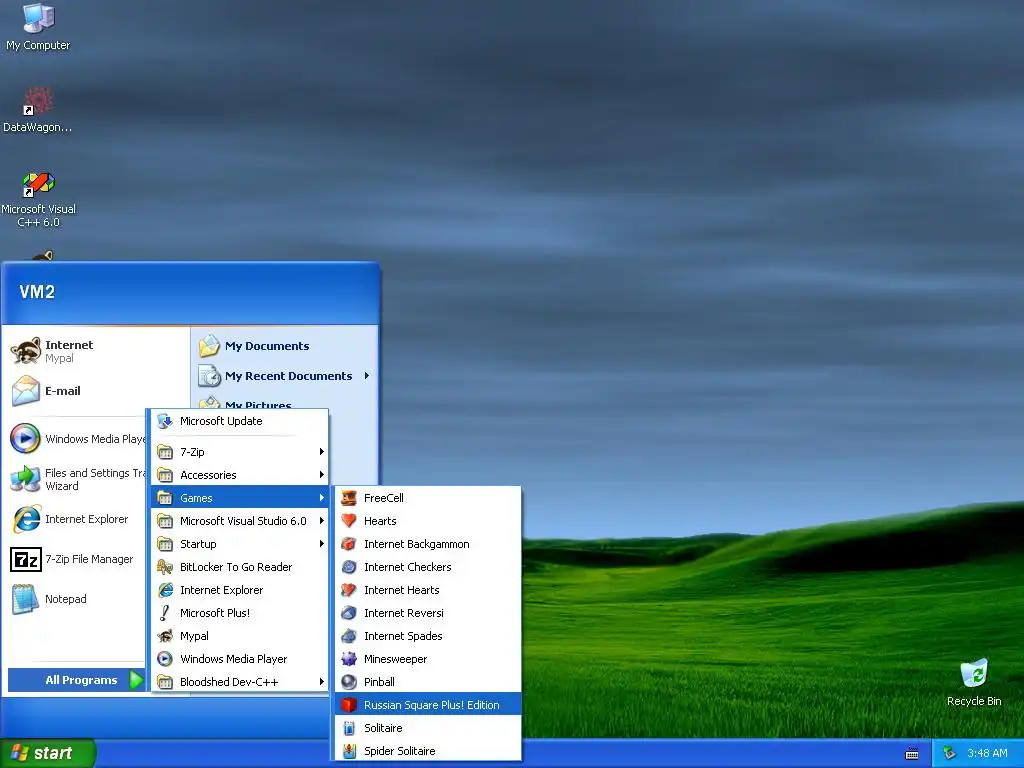Expand the Startup submenu arrow
Viewport: 1024px width, 768px height.
click(x=321, y=543)
